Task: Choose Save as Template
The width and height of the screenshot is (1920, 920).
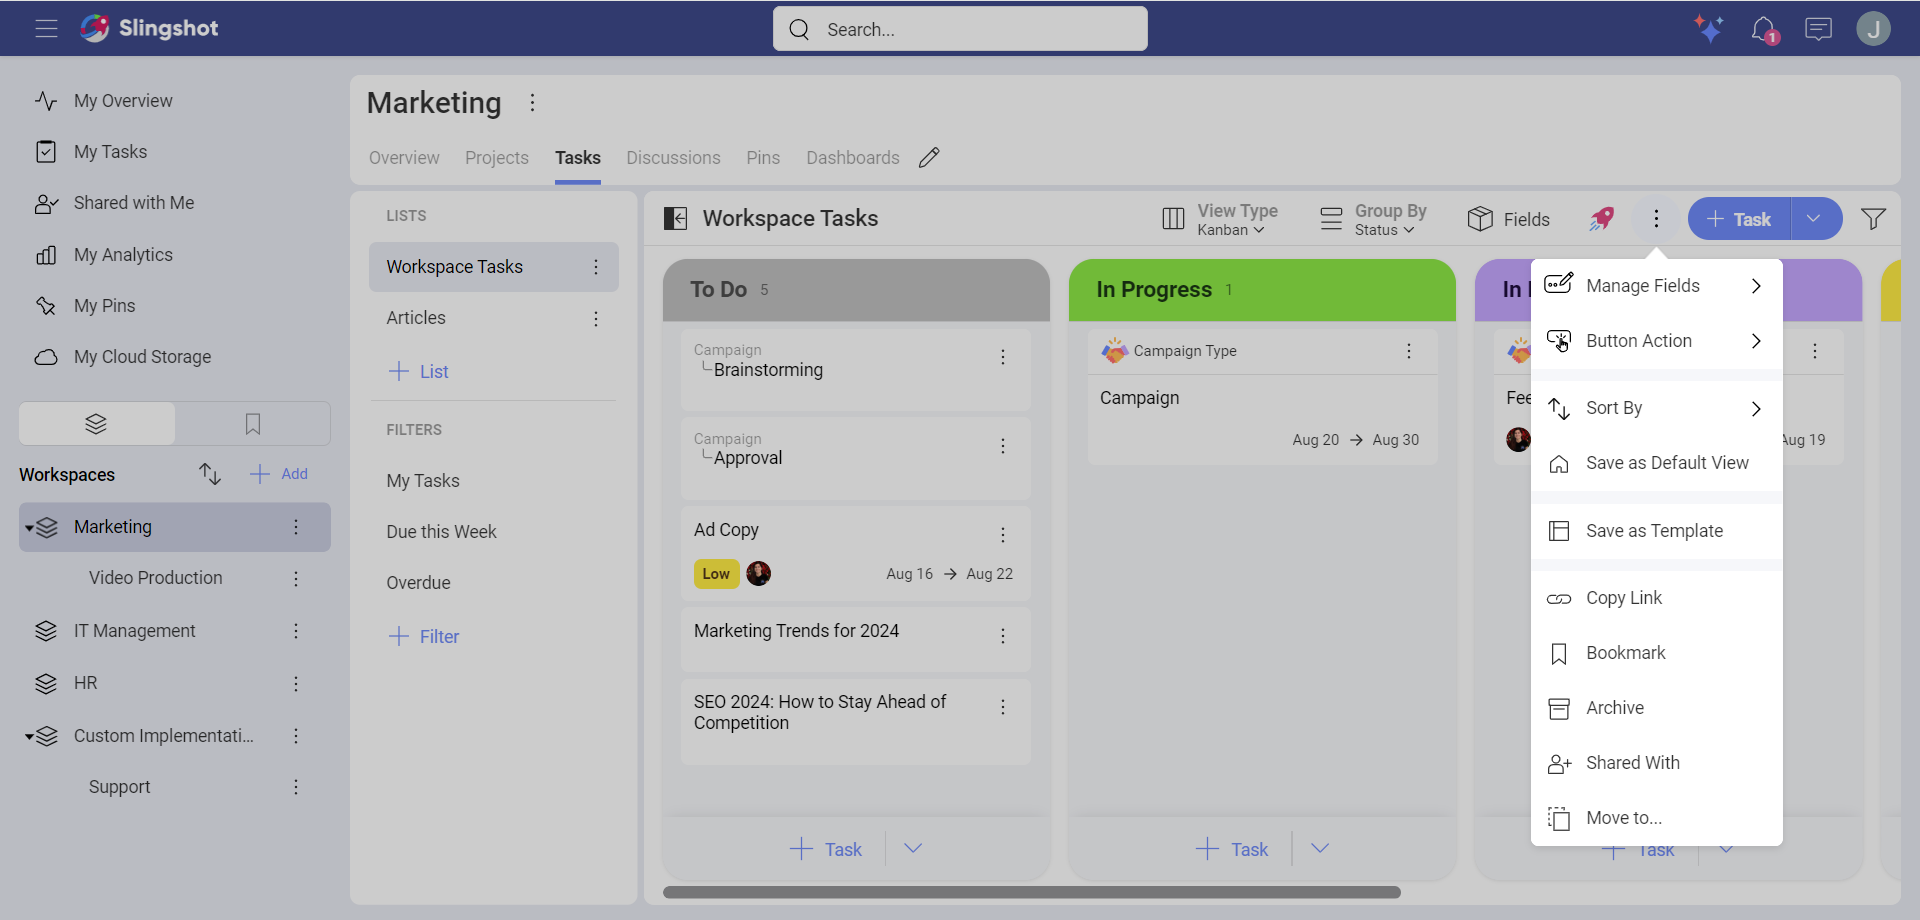Action: (1657, 531)
